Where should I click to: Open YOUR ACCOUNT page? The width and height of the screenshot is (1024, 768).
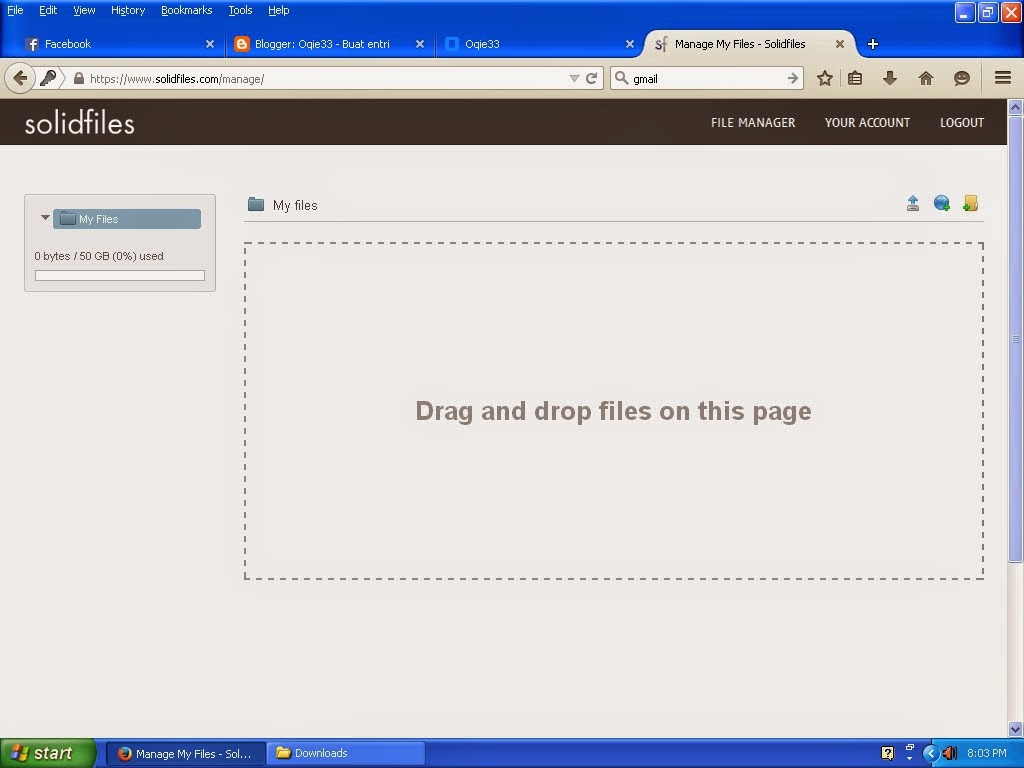point(867,122)
